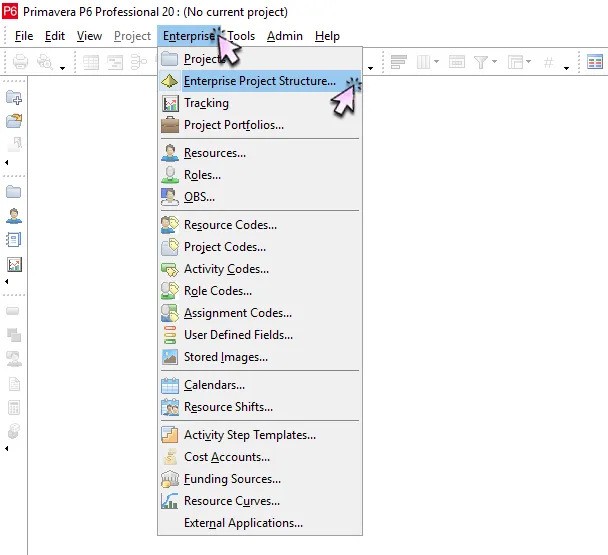Viewport: 608px width, 555px height.
Task: Click the Reports notebook sidebar icon
Action: pyautogui.click(x=14, y=240)
